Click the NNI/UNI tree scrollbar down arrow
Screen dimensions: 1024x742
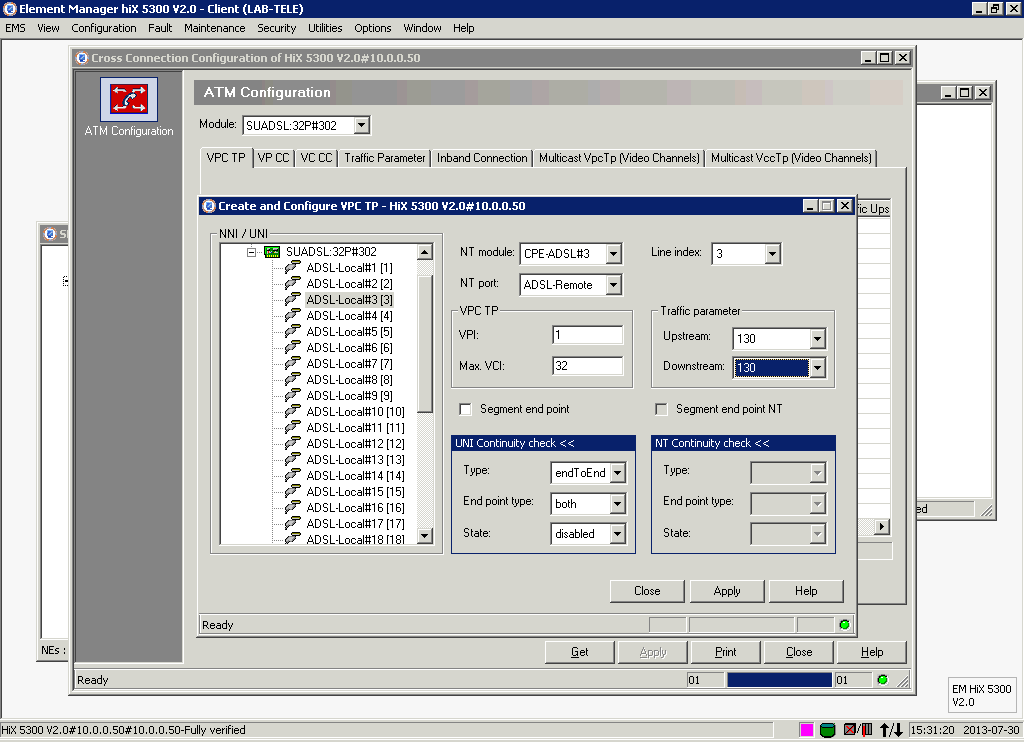(x=424, y=536)
